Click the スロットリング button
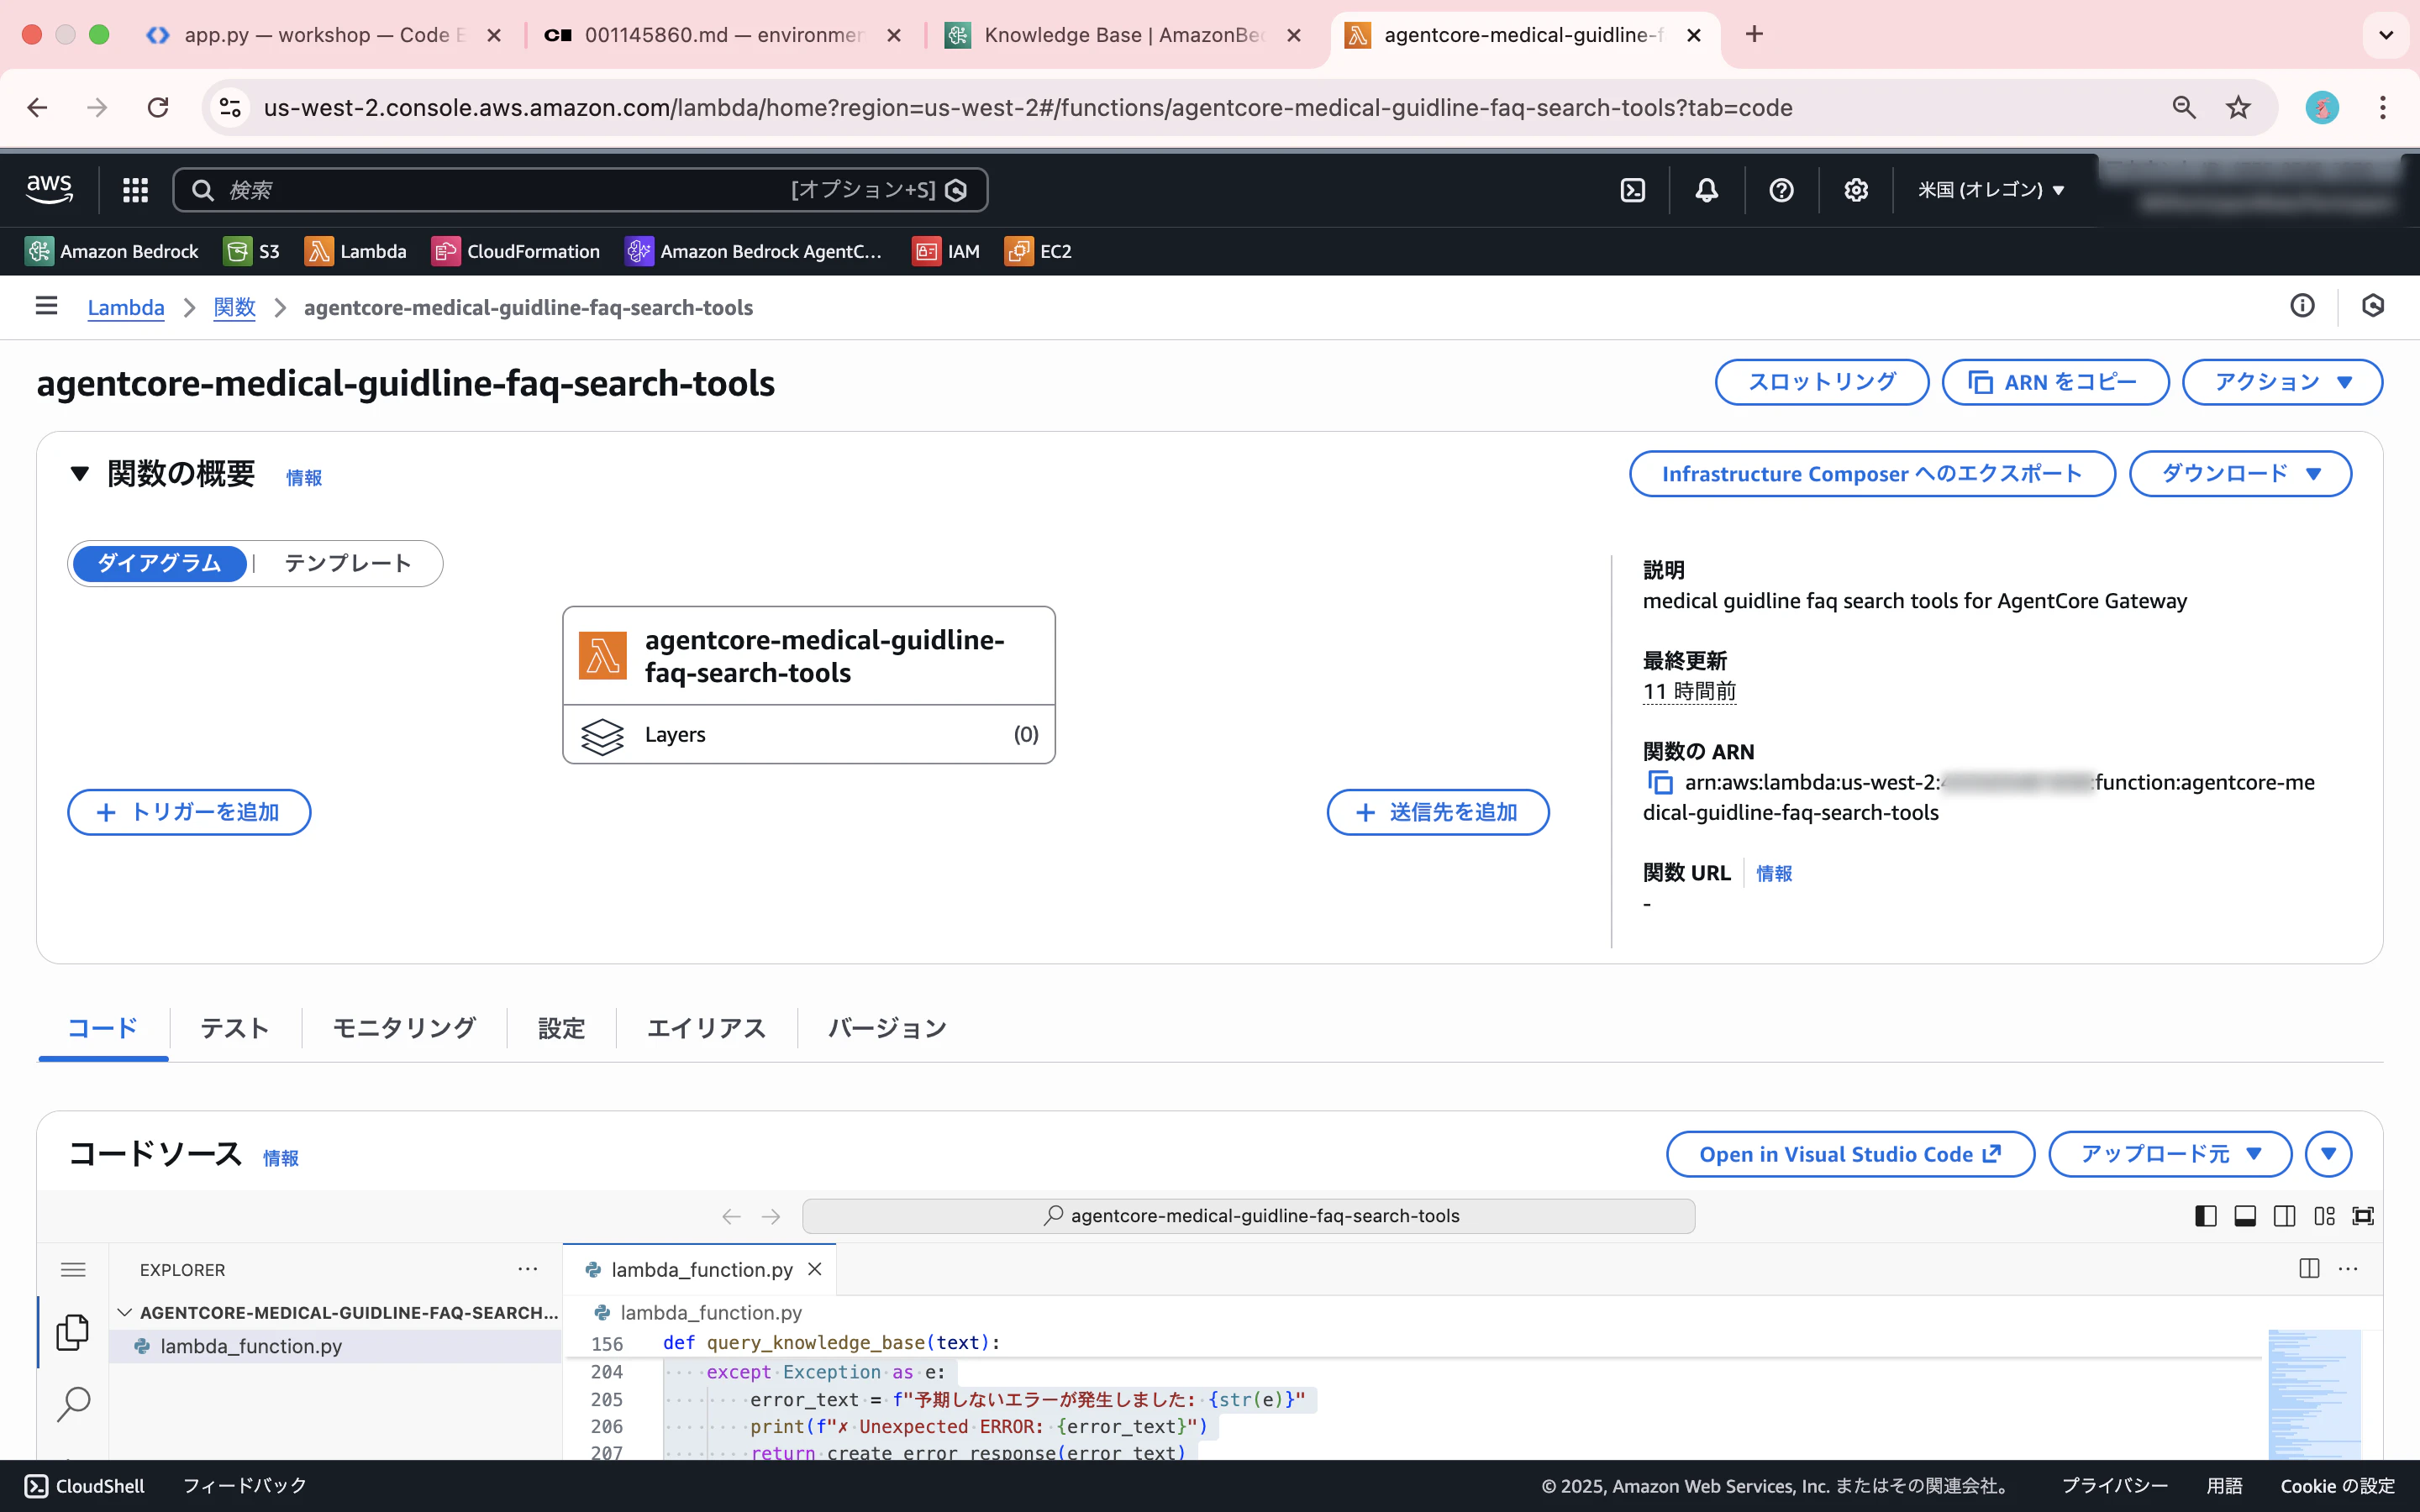This screenshot has height=1512, width=2420. point(1822,382)
